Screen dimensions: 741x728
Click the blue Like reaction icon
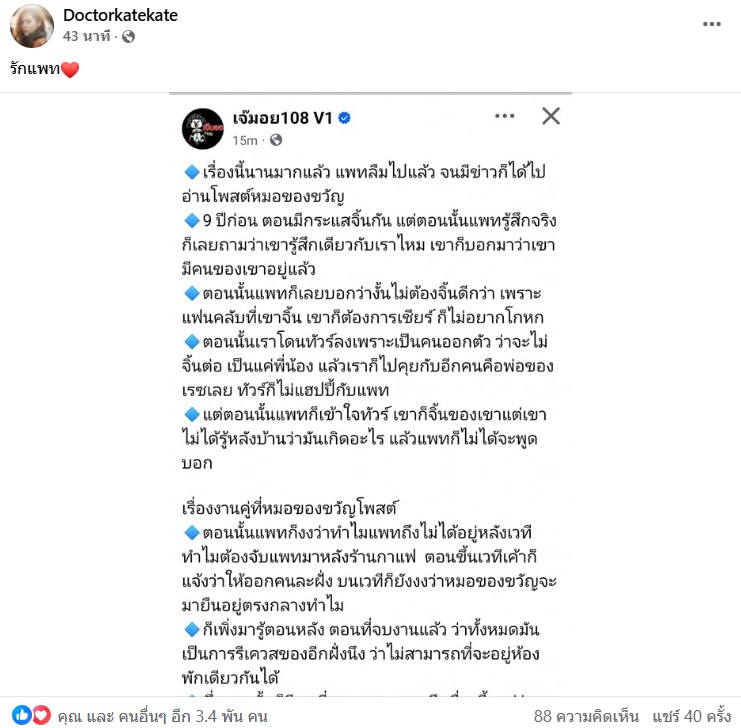coord(21,715)
